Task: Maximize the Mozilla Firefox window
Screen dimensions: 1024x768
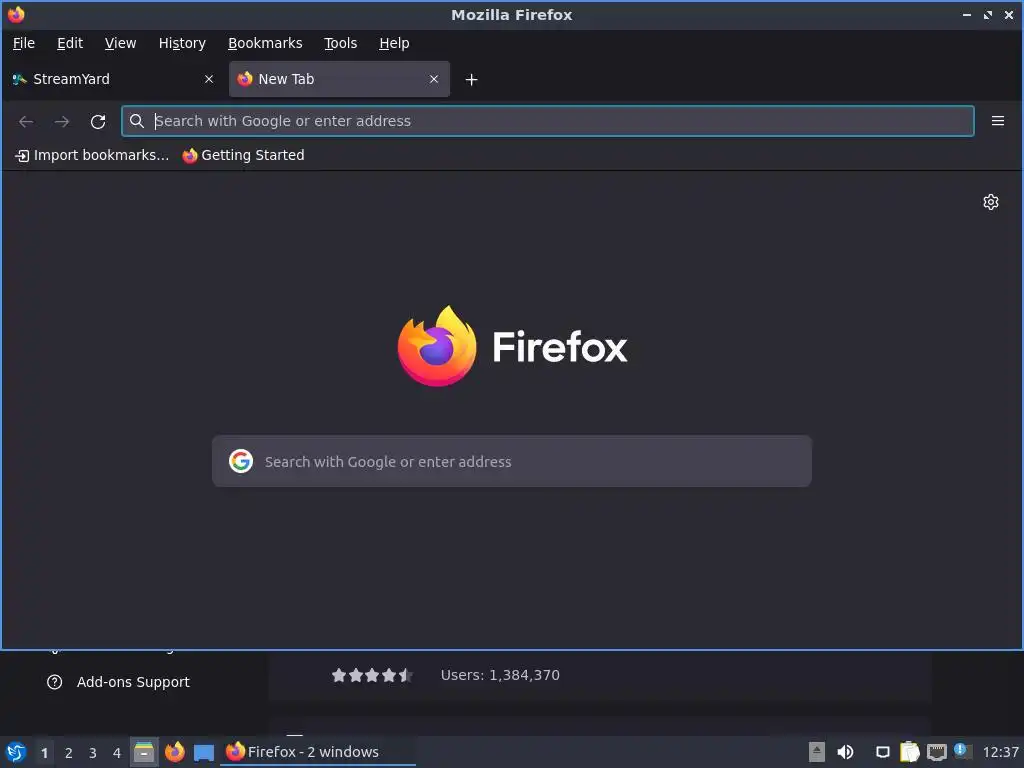Action: tap(987, 14)
